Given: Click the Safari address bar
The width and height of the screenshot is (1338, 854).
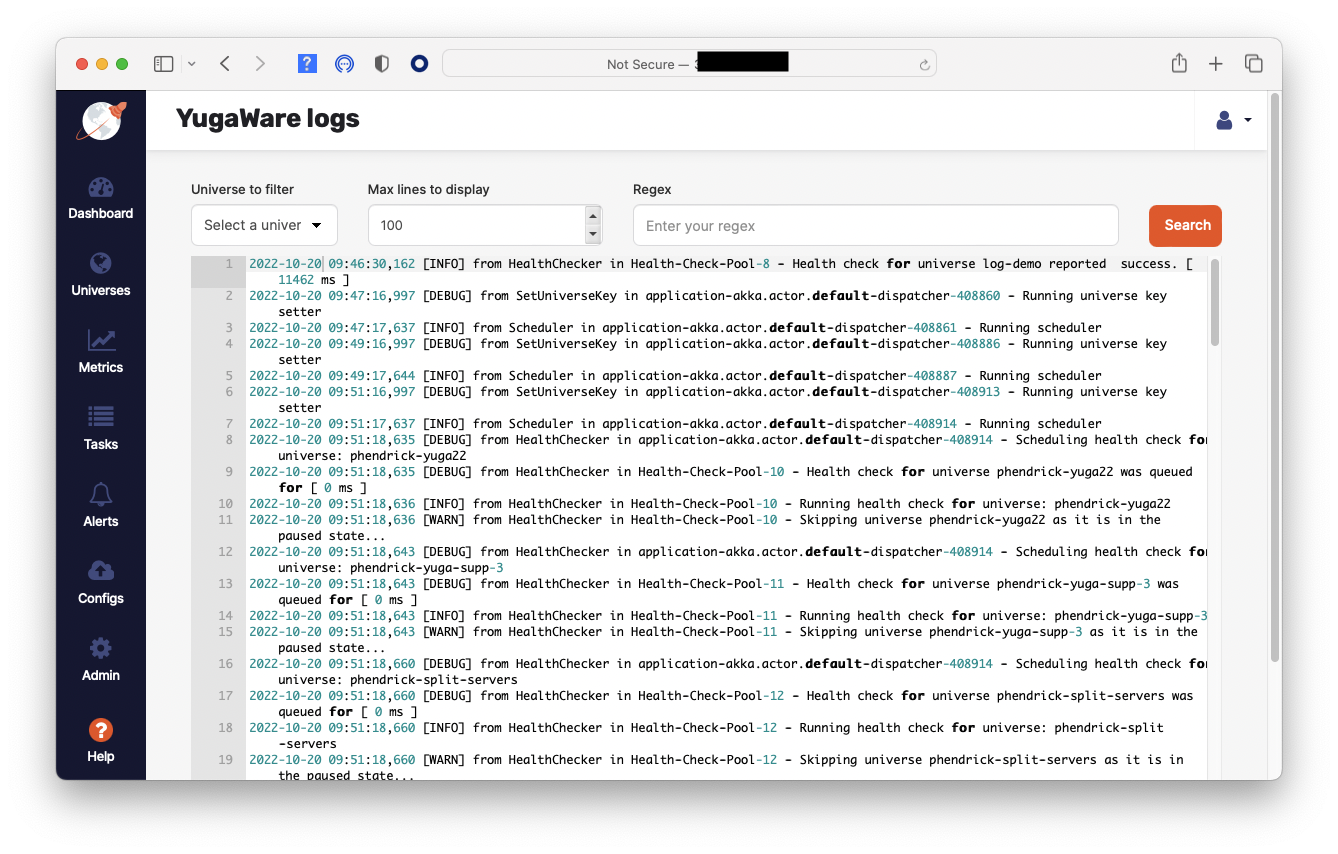Looking at the screenshot, I should (689, 64).
